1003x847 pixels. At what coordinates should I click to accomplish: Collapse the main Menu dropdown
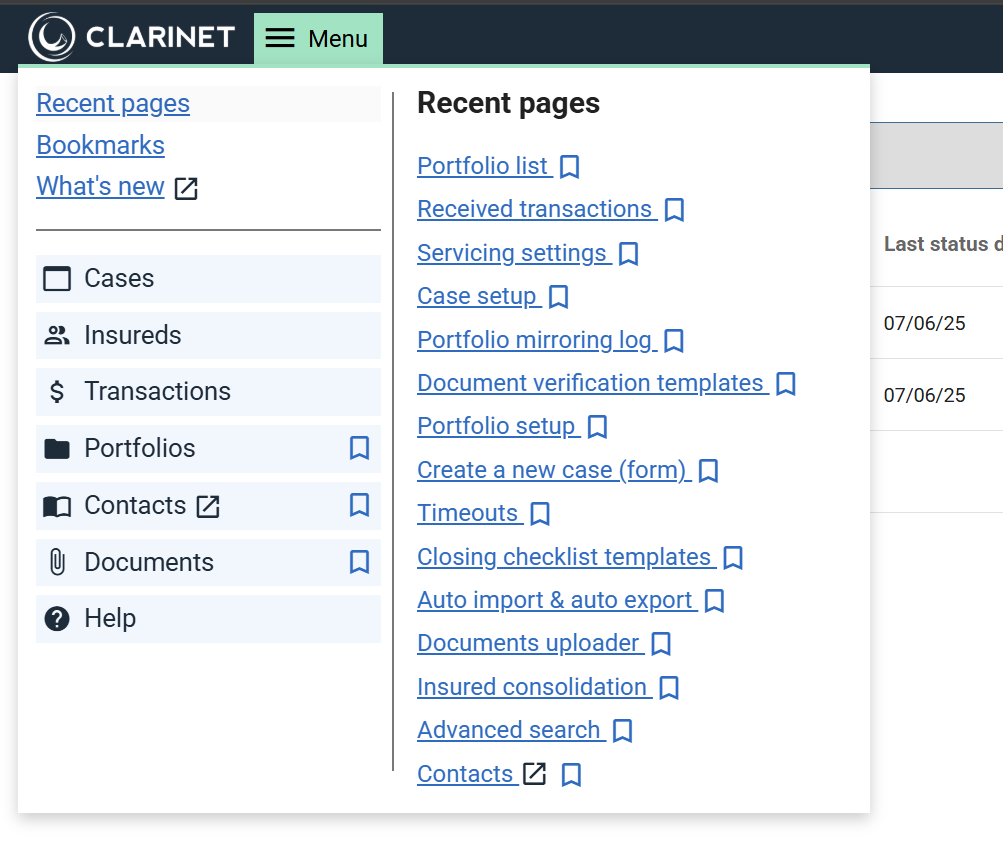pyautogui.click(x=318, y=39)
